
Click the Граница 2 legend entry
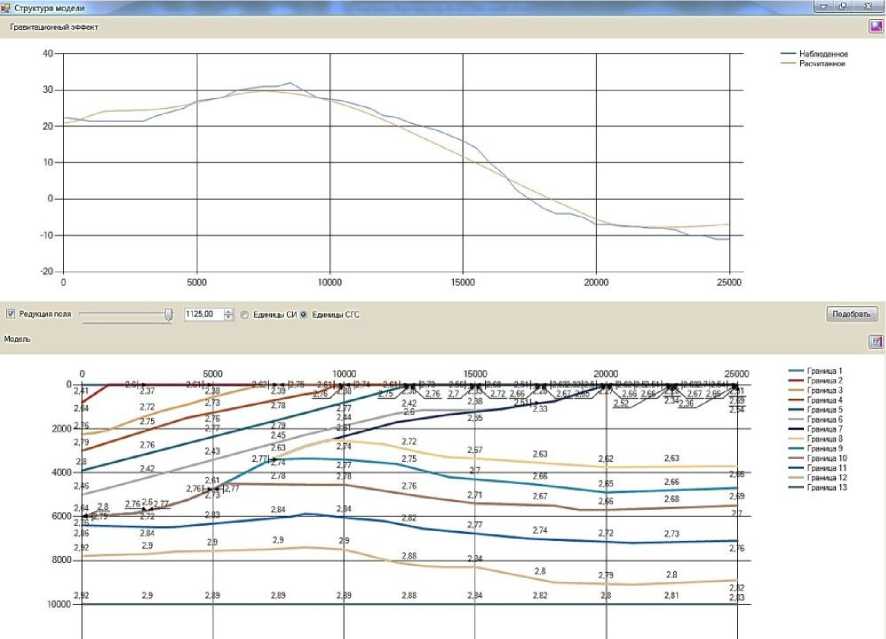pyautogui.click(x=815, y=381)
